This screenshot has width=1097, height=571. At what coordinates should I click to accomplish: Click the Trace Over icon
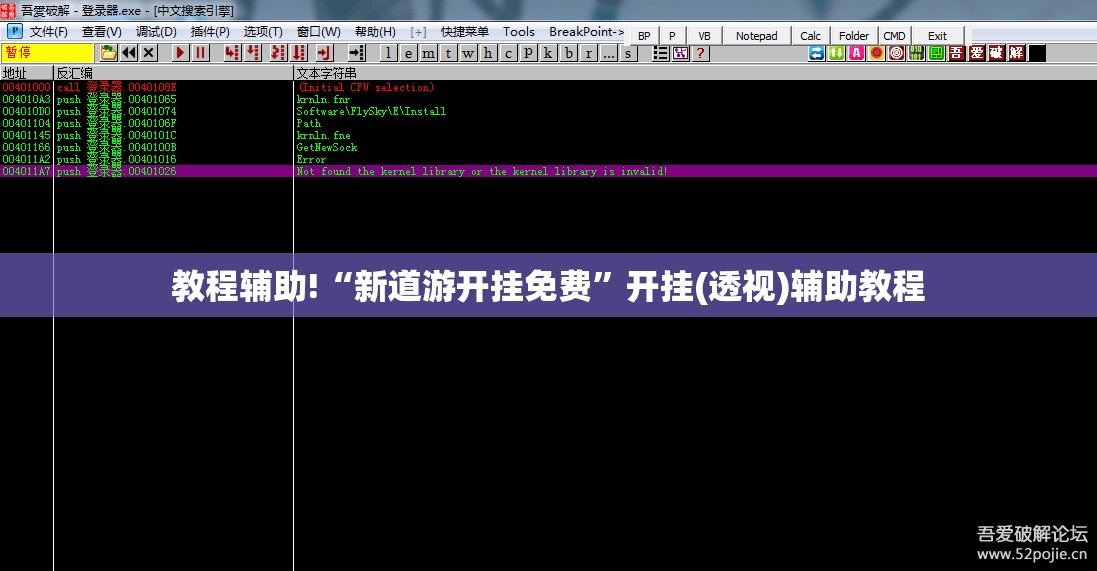coord(299,53)
